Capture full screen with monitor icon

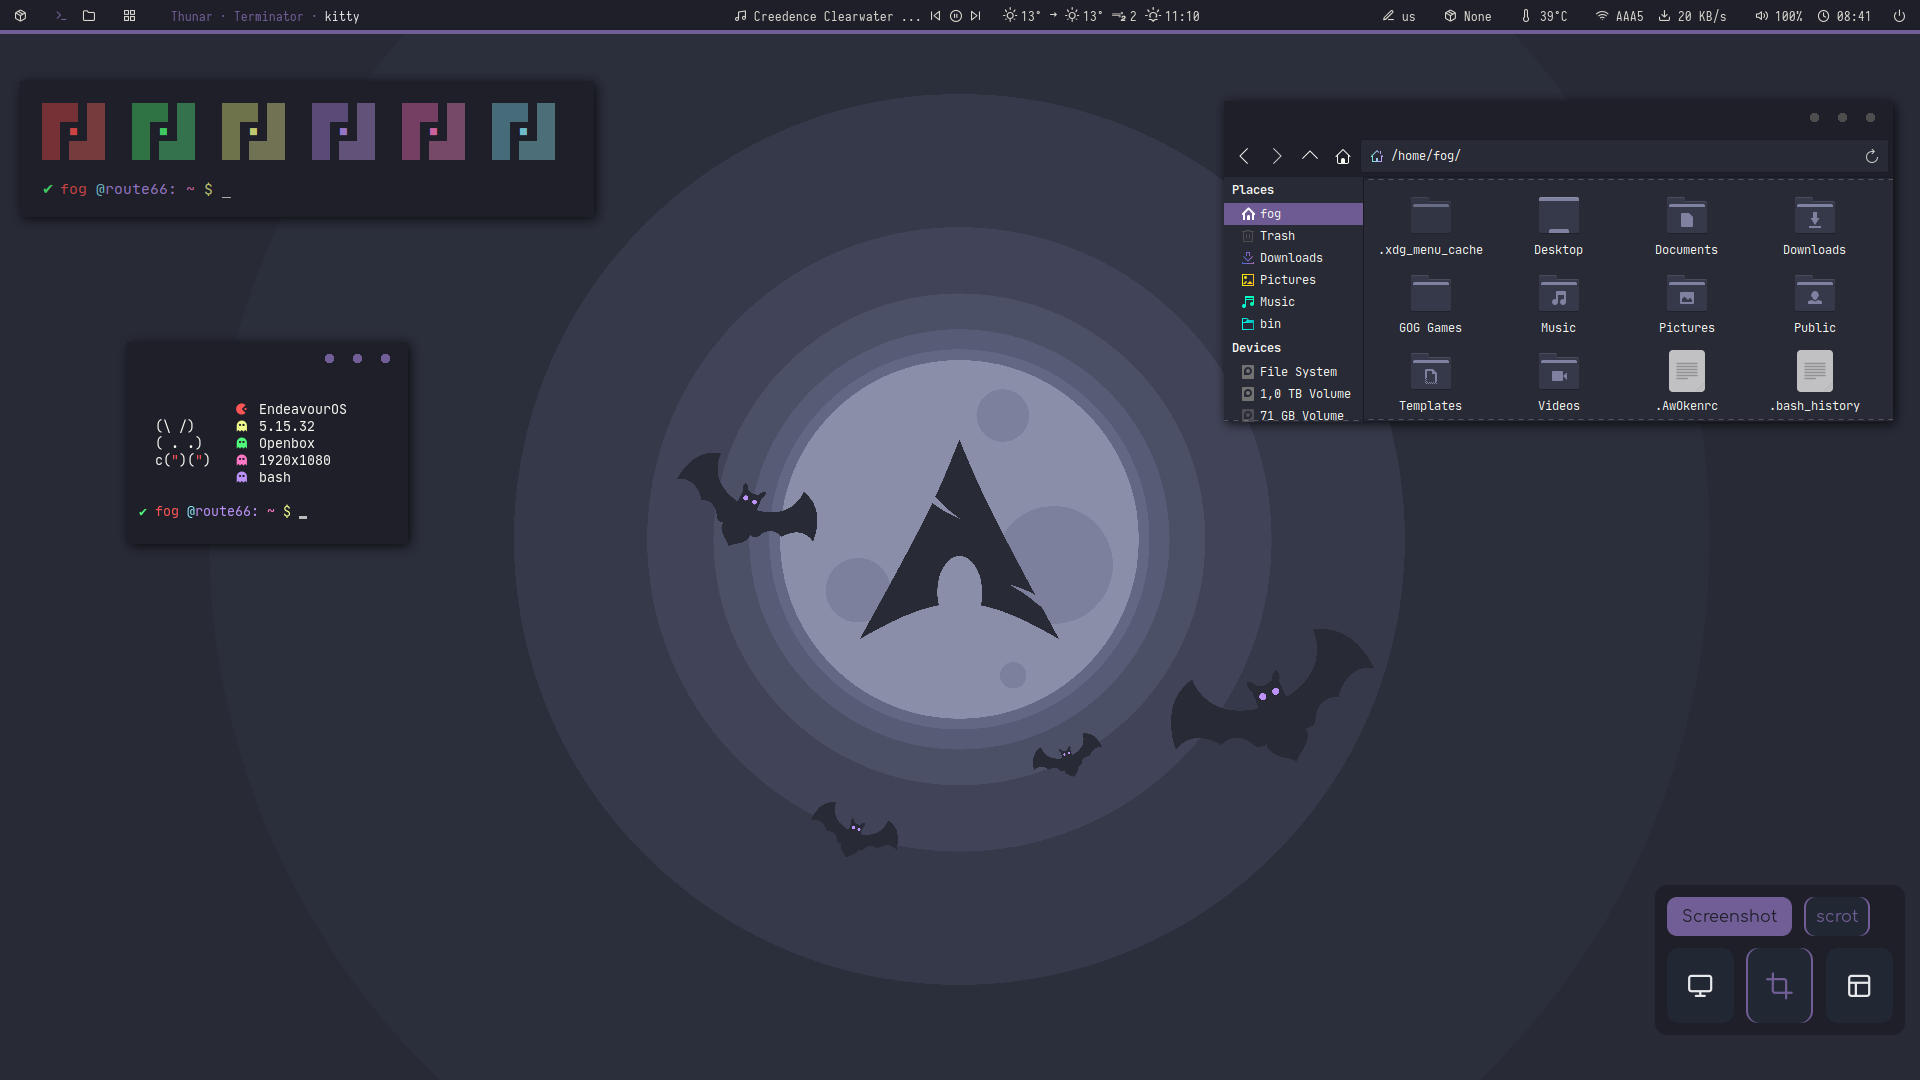tap(1700, 986)
